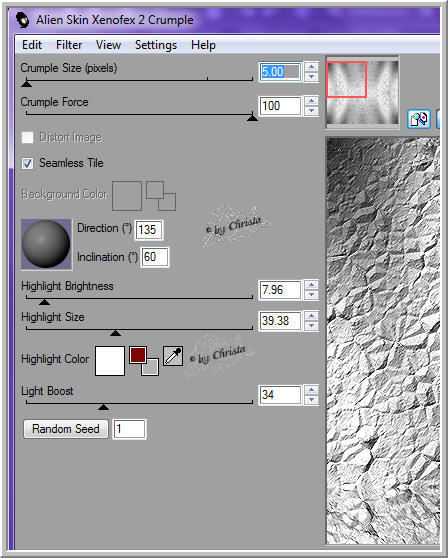448x558 pixels.
Task: Decrease Crumple Force with down arrow
Action: (311, 110)
